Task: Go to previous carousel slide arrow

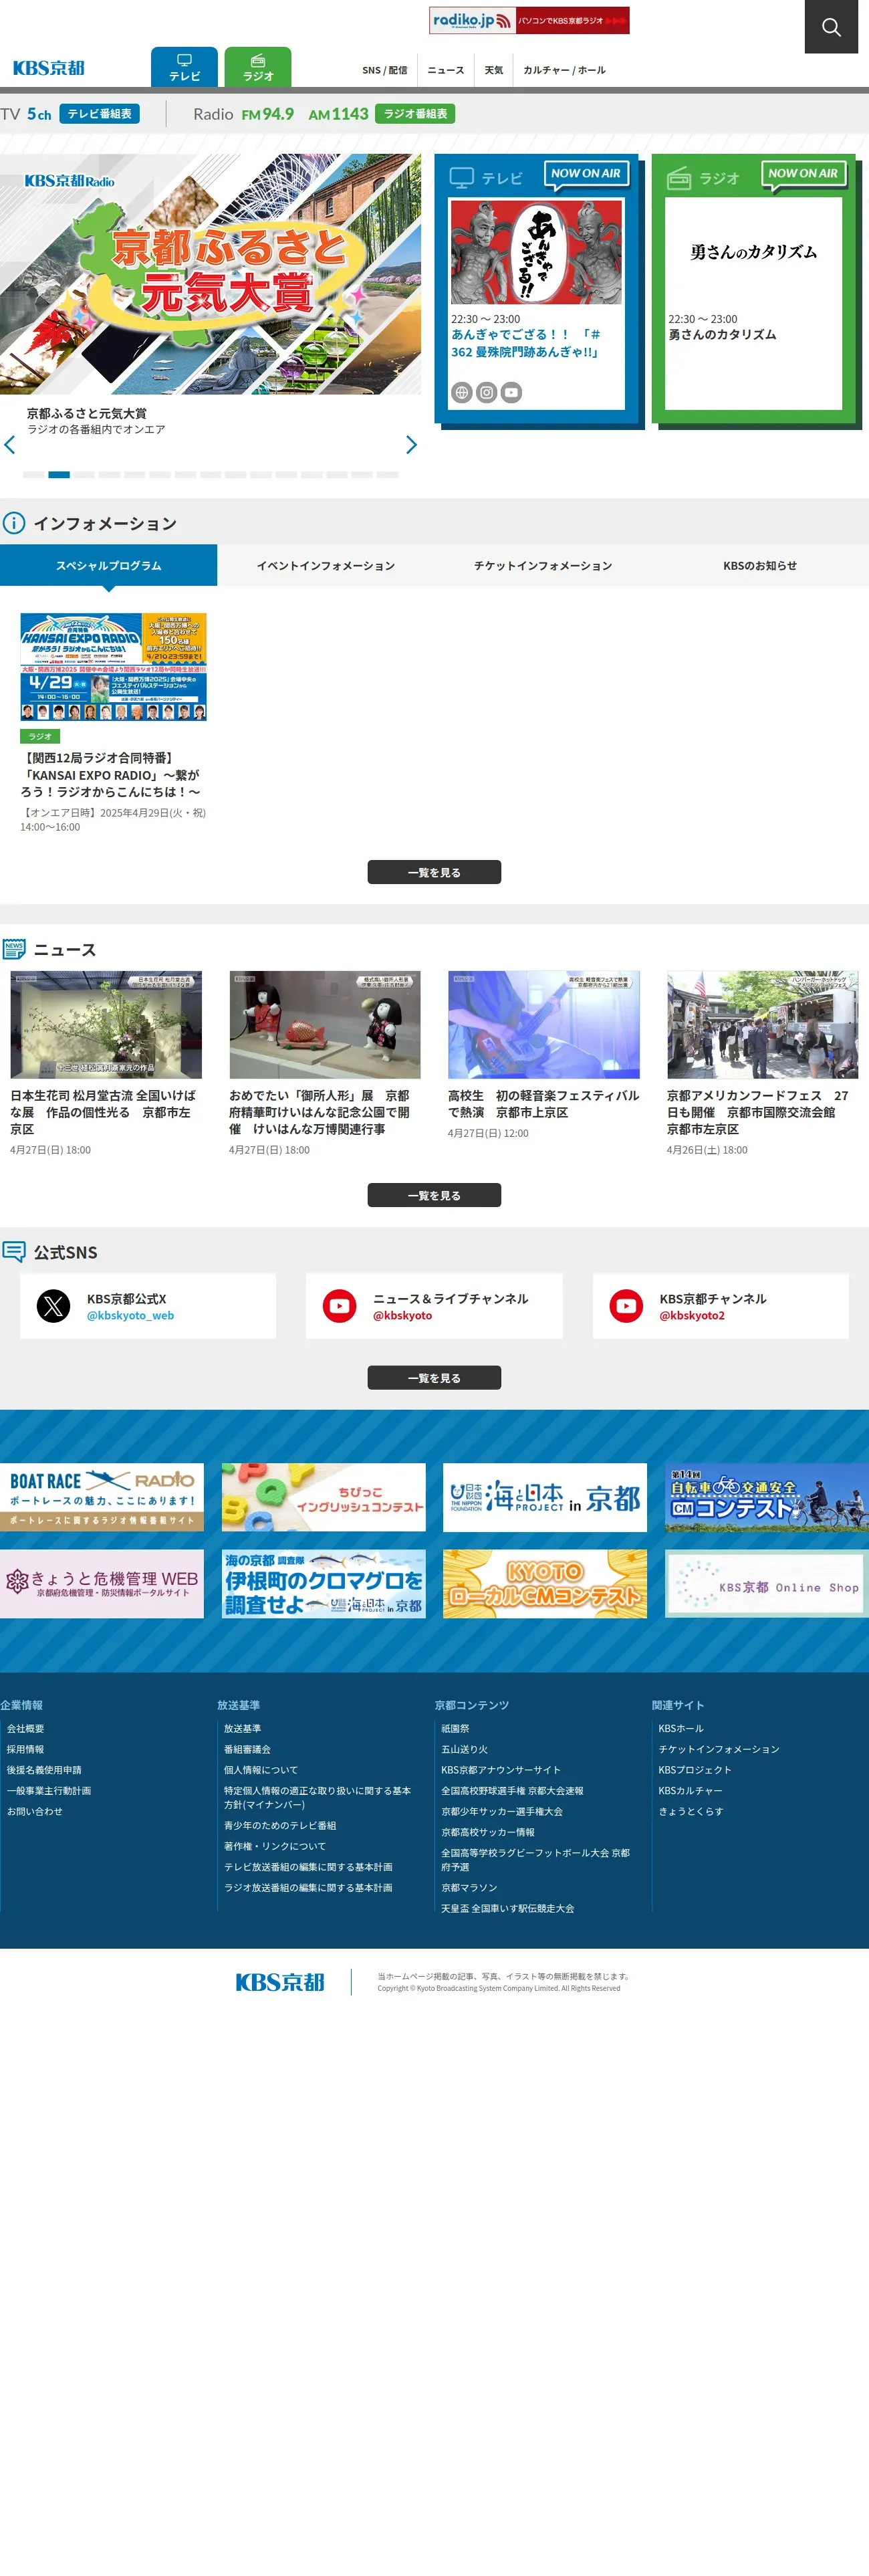Action: coord(10,445)
